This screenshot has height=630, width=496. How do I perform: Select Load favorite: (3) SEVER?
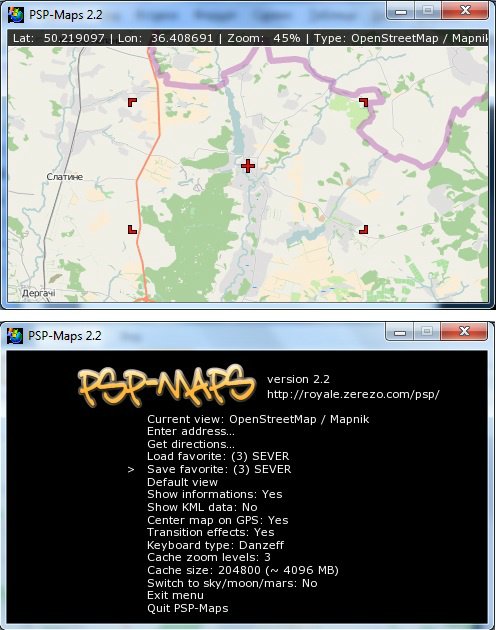pyautogui.click(x=218, y=456)
